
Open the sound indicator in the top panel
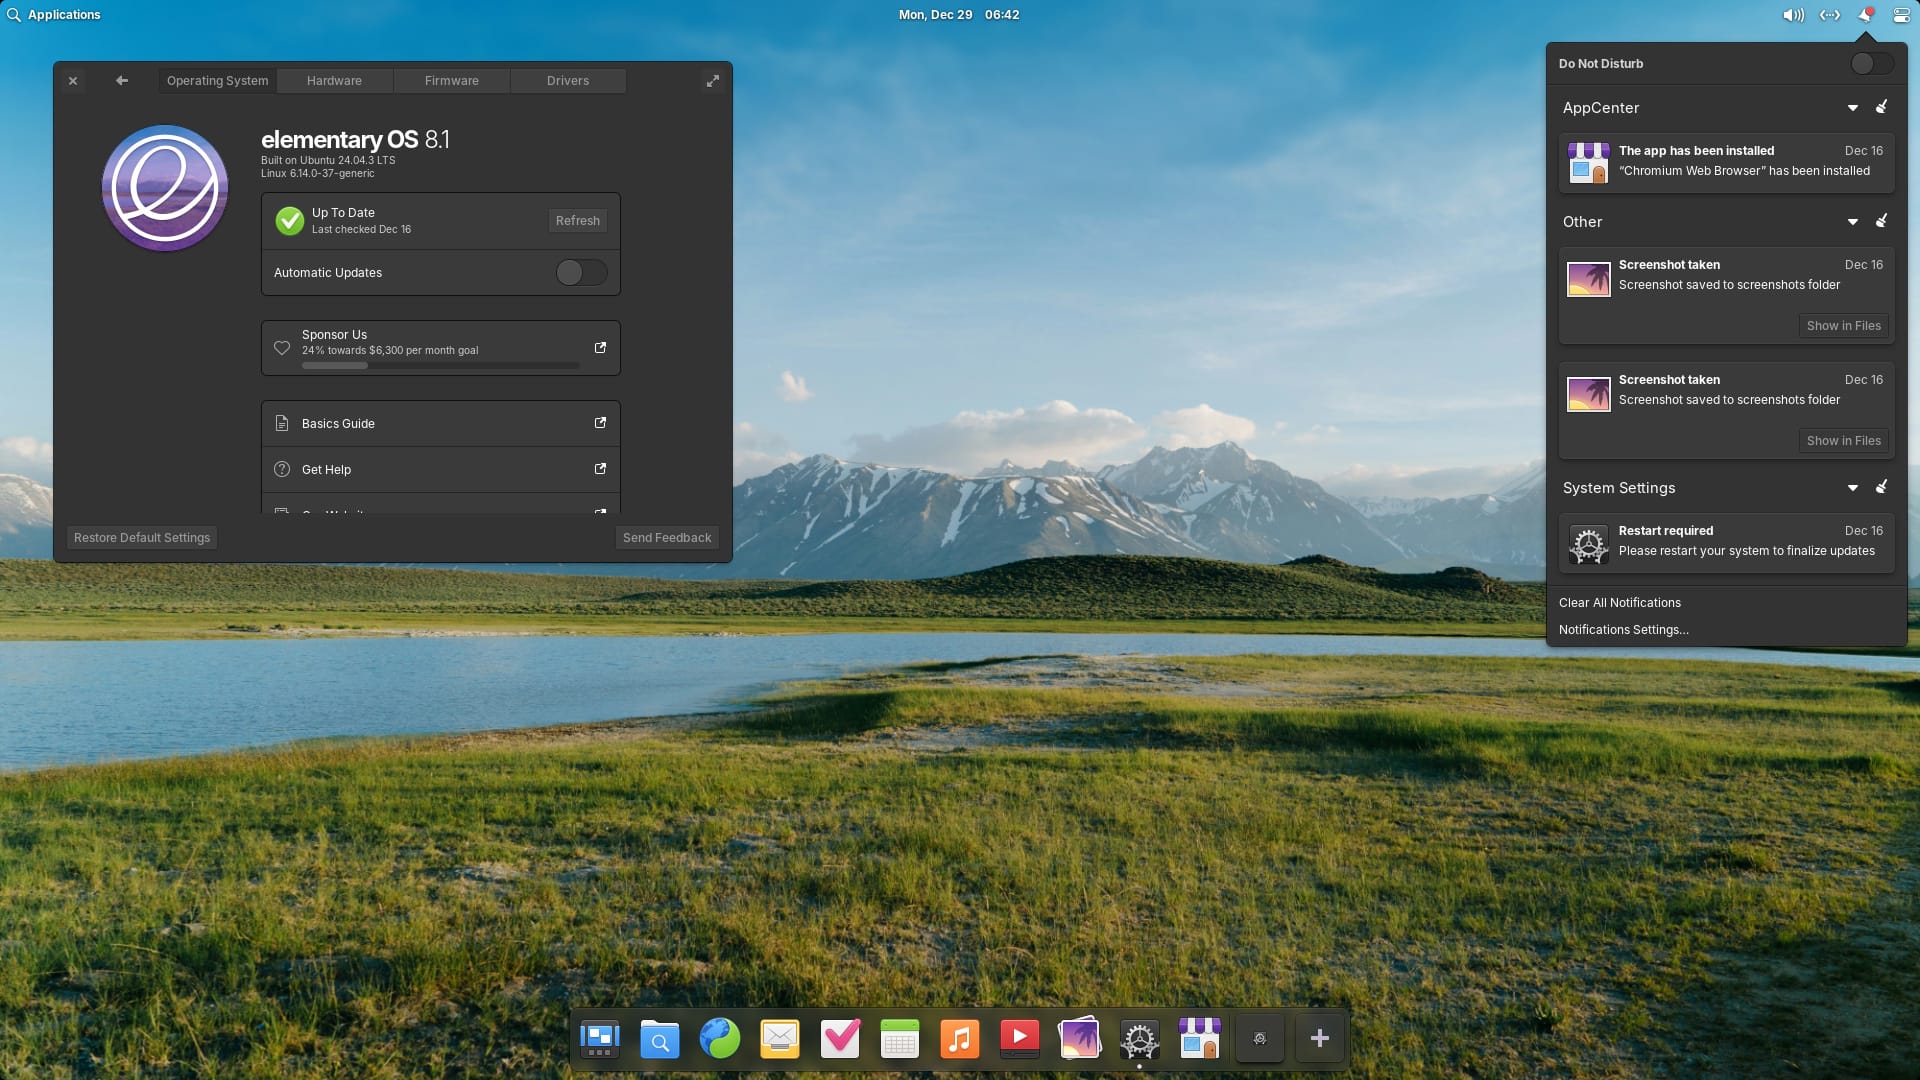point(1793,14)
